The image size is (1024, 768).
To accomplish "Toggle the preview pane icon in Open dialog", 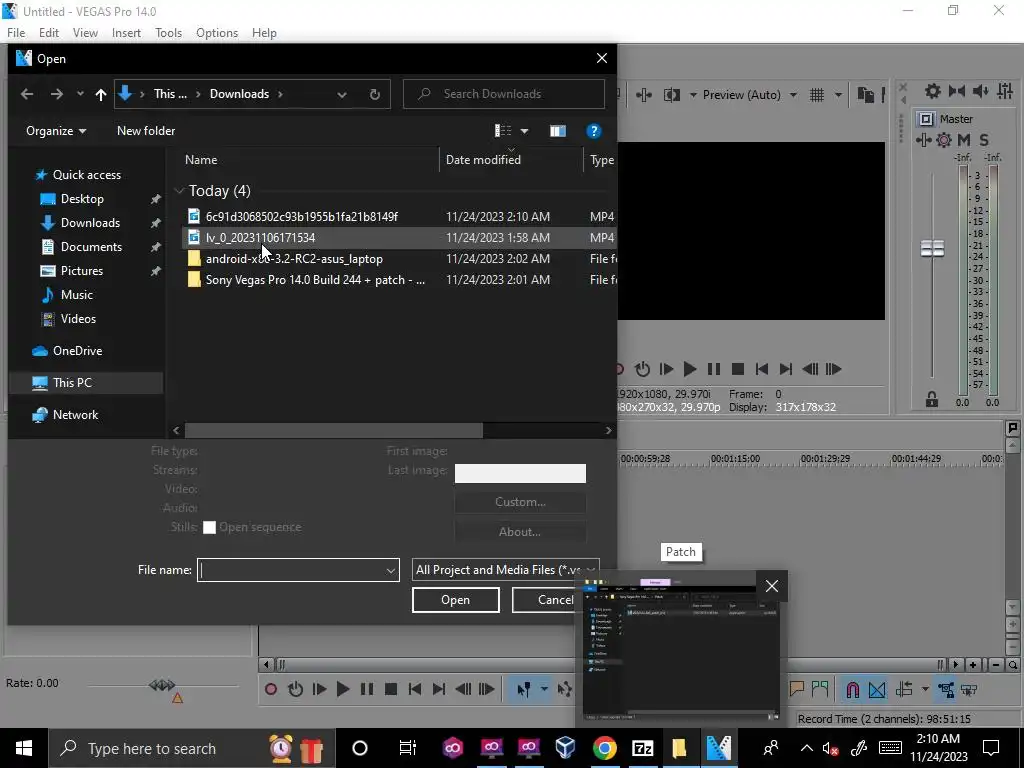I will [x=558, y=131].
